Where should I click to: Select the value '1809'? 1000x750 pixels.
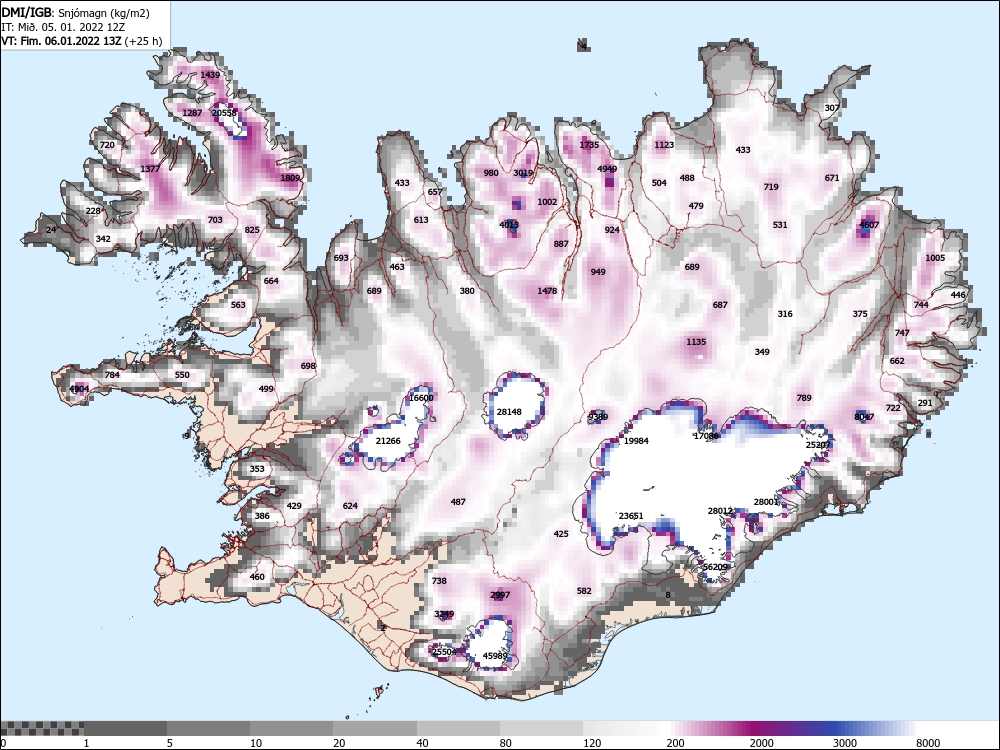point(290,178)
